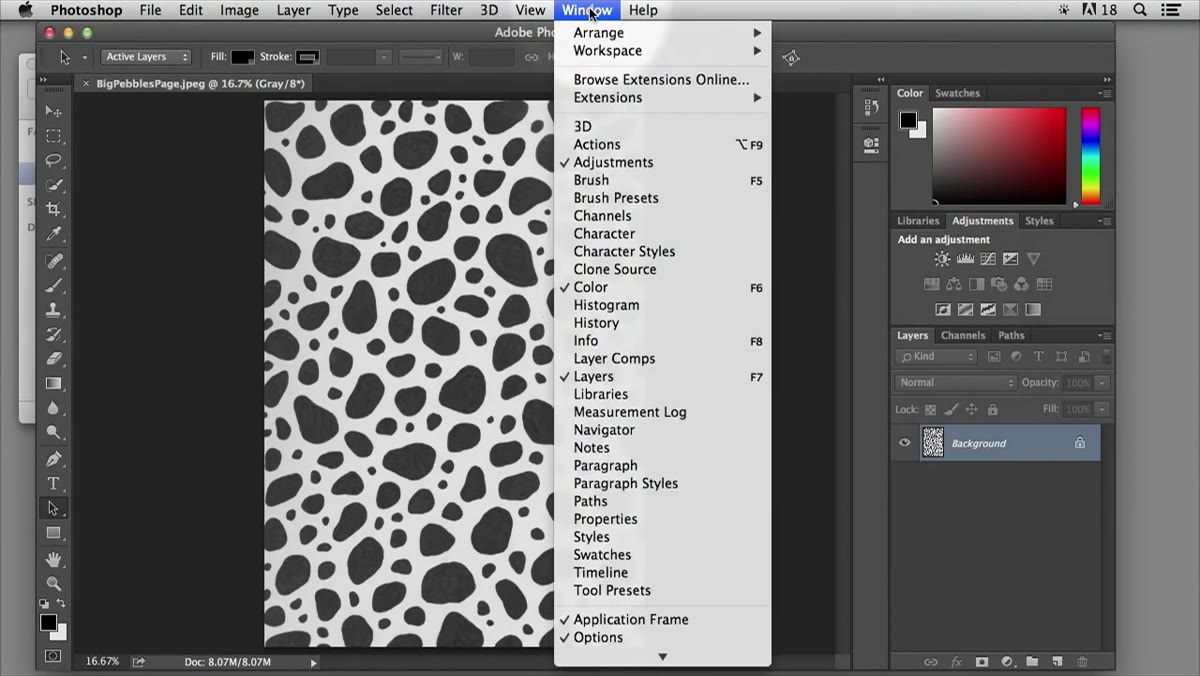Toggle lock image pixels brush icon

point(951,409)
